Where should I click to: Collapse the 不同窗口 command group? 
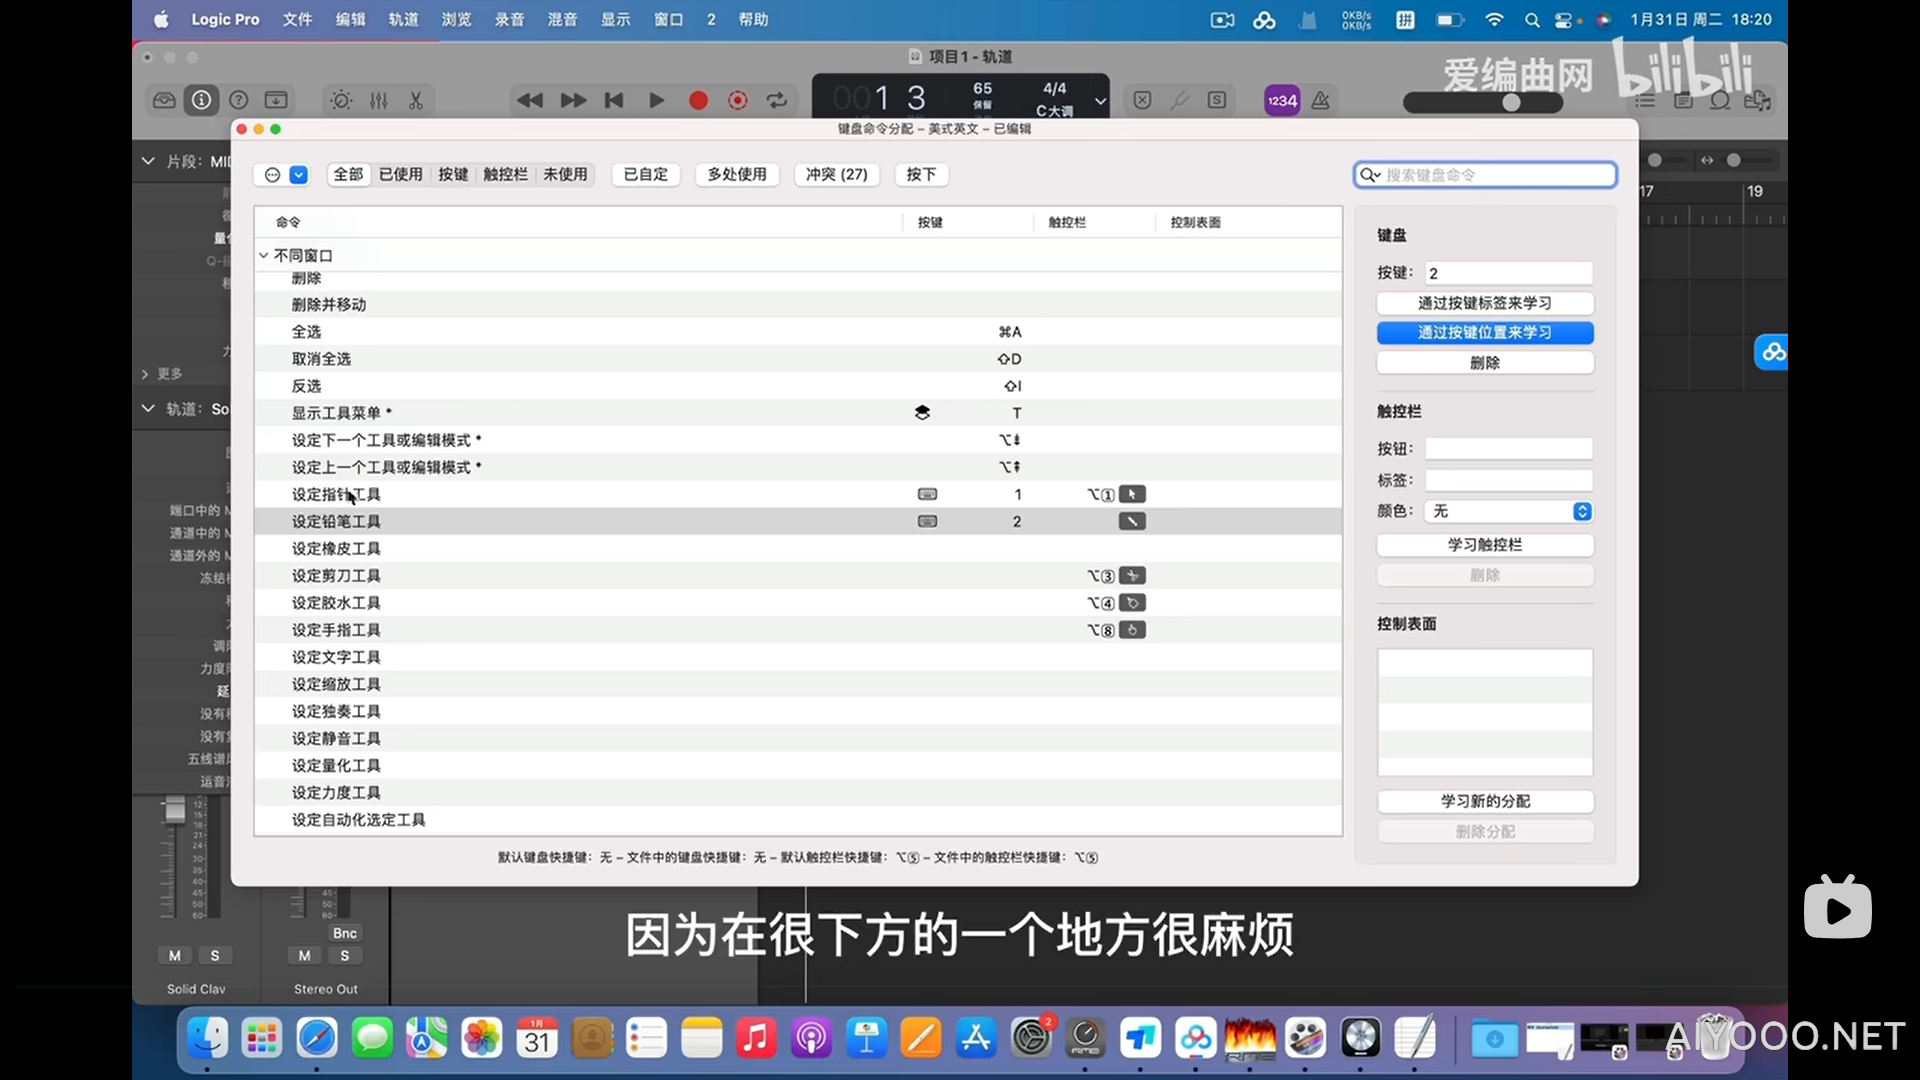point(264,256)
